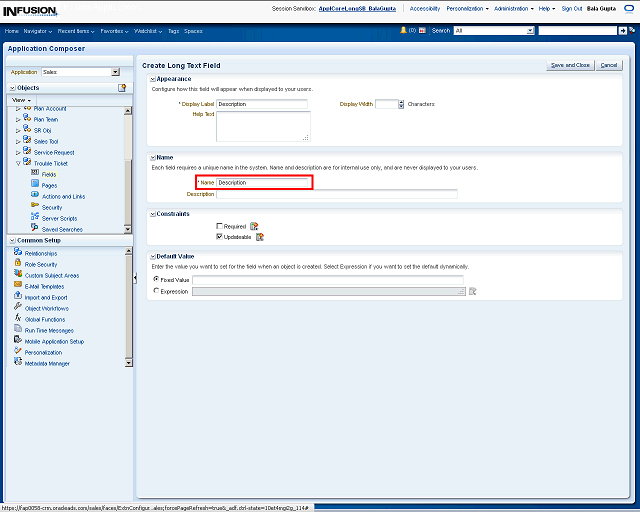Open the Application dropdown showing Sales
Screen dimensions: 640x512
pyautogui.click(x=115, y=72)
